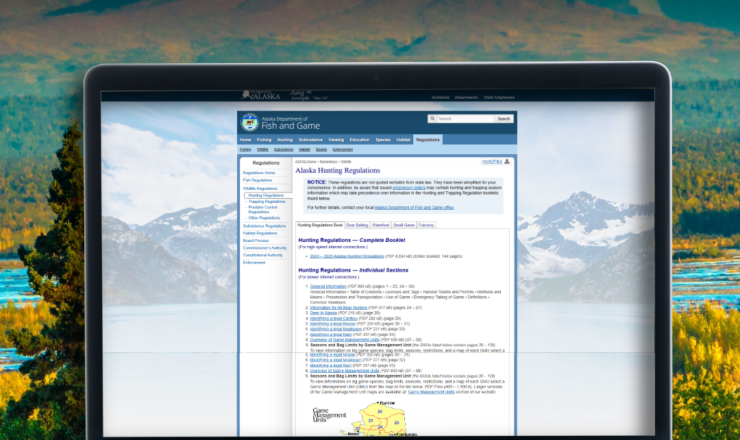Click Fishing in the light-blue sub-navigation bar
Viewport: 740px width, 440px height.
[245, 150]
